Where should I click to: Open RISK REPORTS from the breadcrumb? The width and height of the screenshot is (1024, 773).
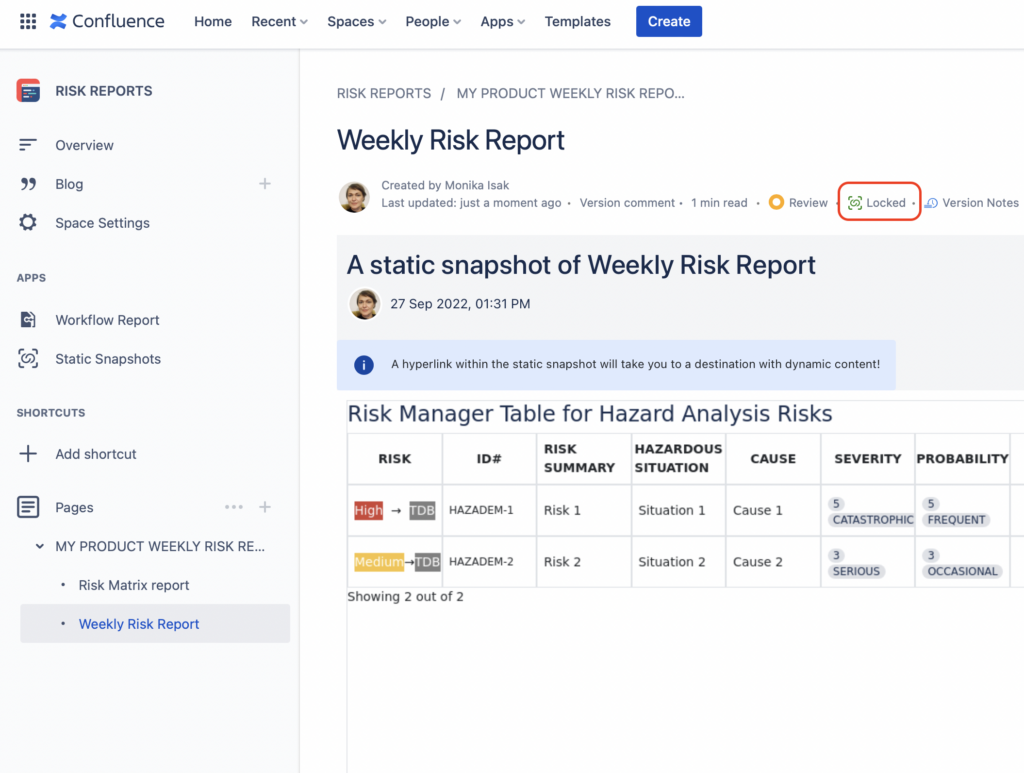(384, 93)
